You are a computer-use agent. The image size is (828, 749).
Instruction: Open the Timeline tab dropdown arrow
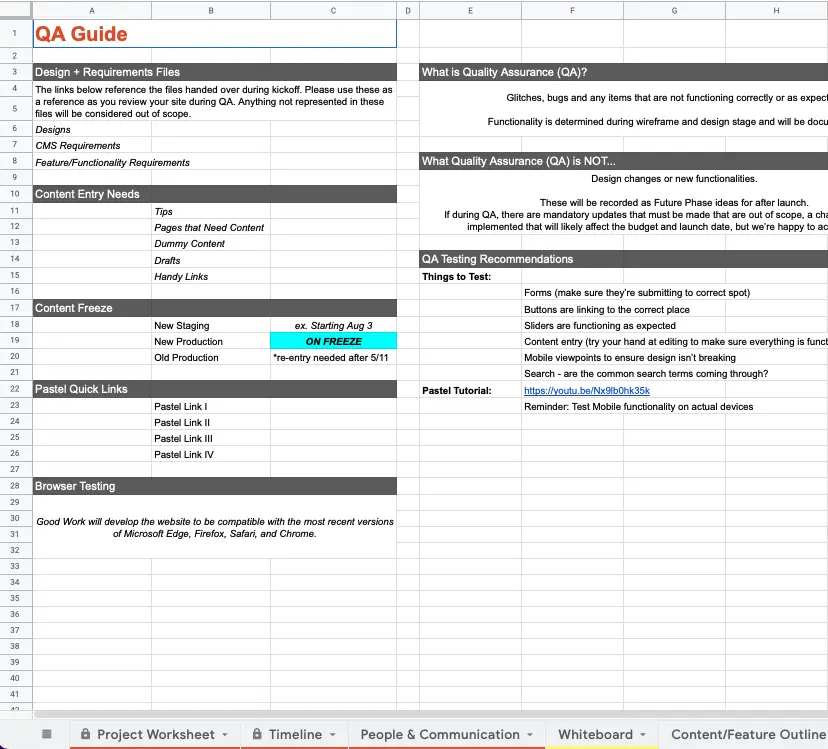pyautogui.click(x=332, y=735)
